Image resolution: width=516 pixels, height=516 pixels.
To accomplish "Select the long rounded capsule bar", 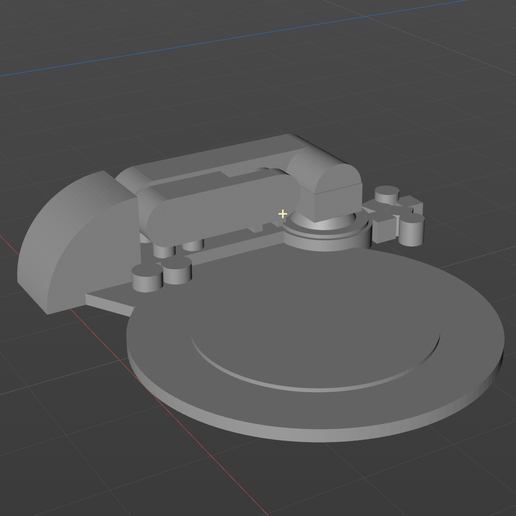I will (222, 208).
